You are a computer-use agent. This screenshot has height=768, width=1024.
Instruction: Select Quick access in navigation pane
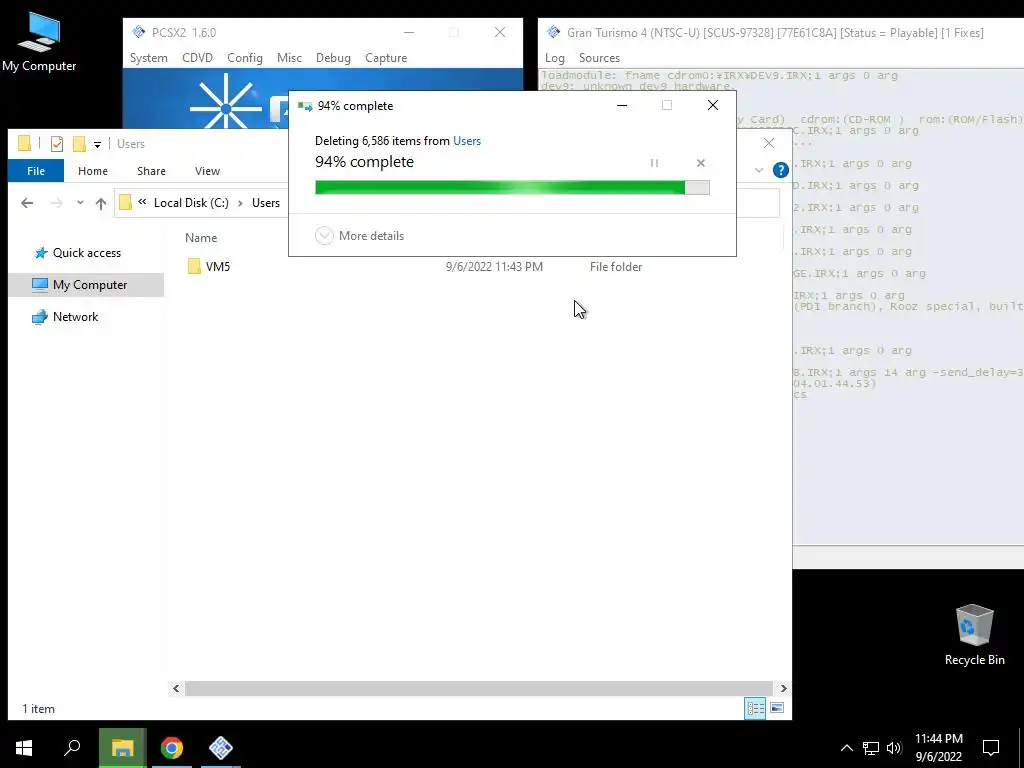(86, 253)
